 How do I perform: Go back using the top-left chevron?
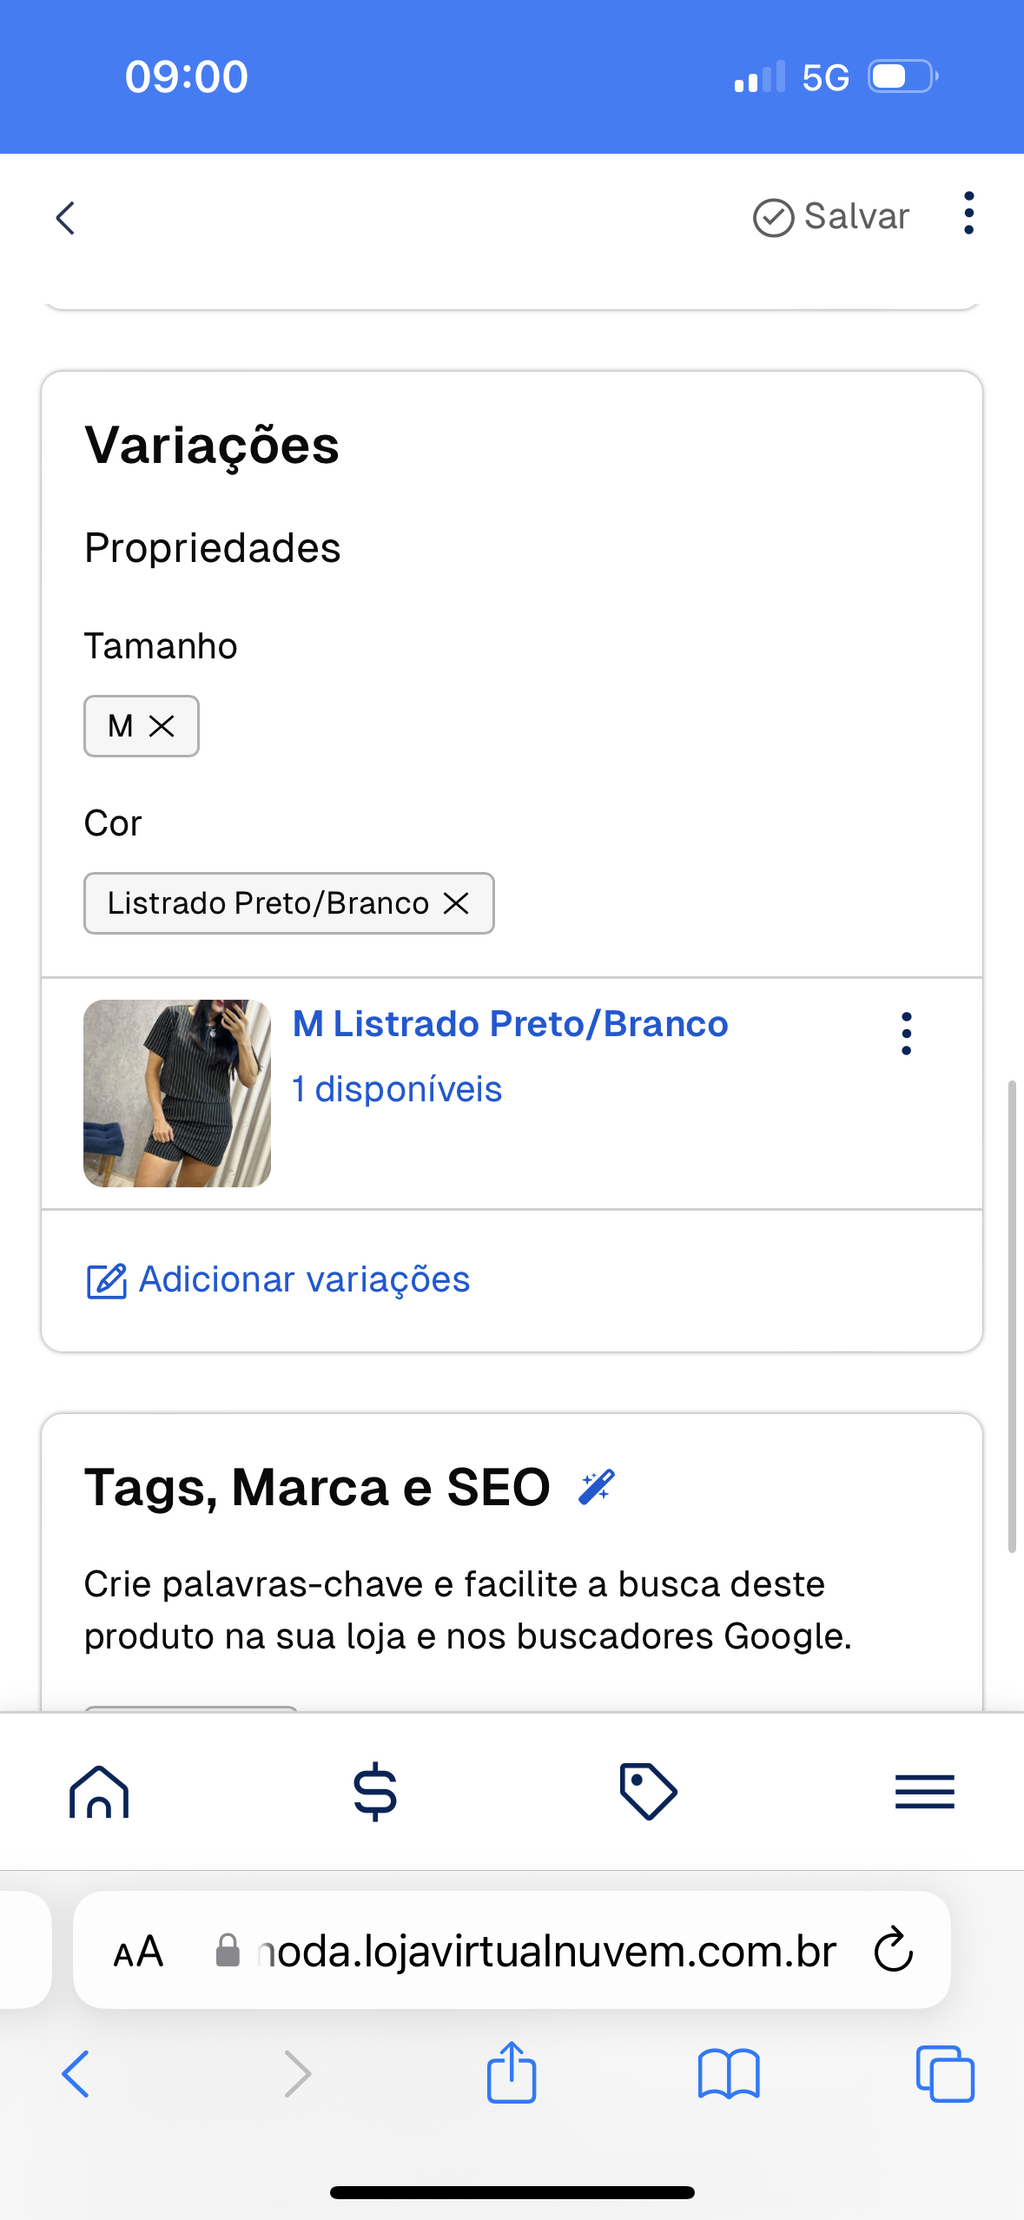click(66, 218)
